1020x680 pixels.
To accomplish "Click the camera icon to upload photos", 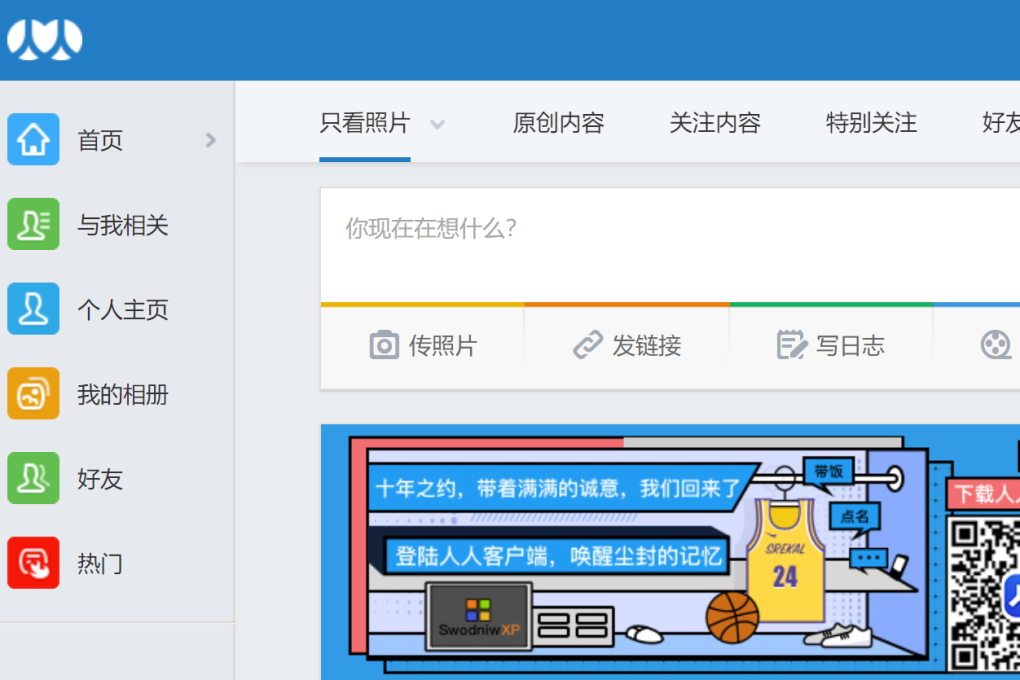I will point(385,344).
